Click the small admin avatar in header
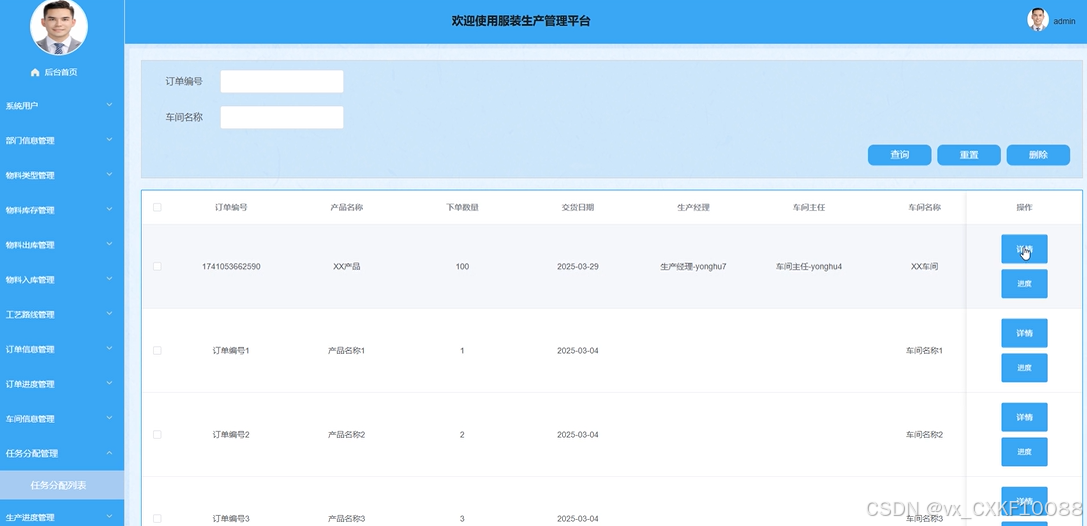1087x526 pixels. (x=1038, y=20)
